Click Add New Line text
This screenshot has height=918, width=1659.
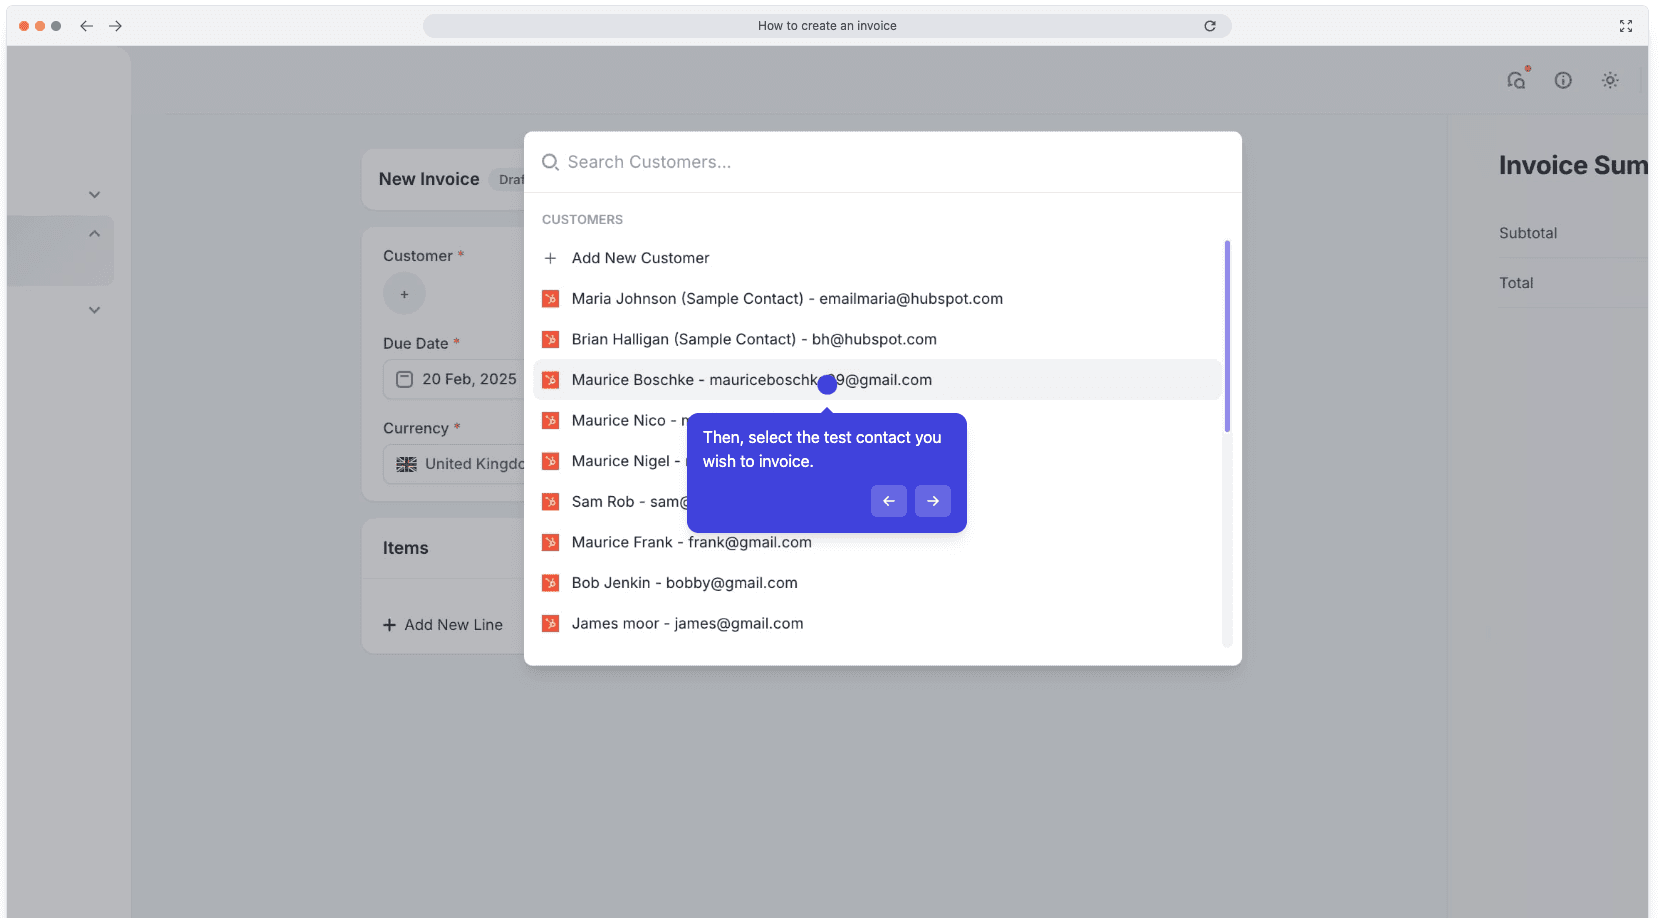[454, 625]
